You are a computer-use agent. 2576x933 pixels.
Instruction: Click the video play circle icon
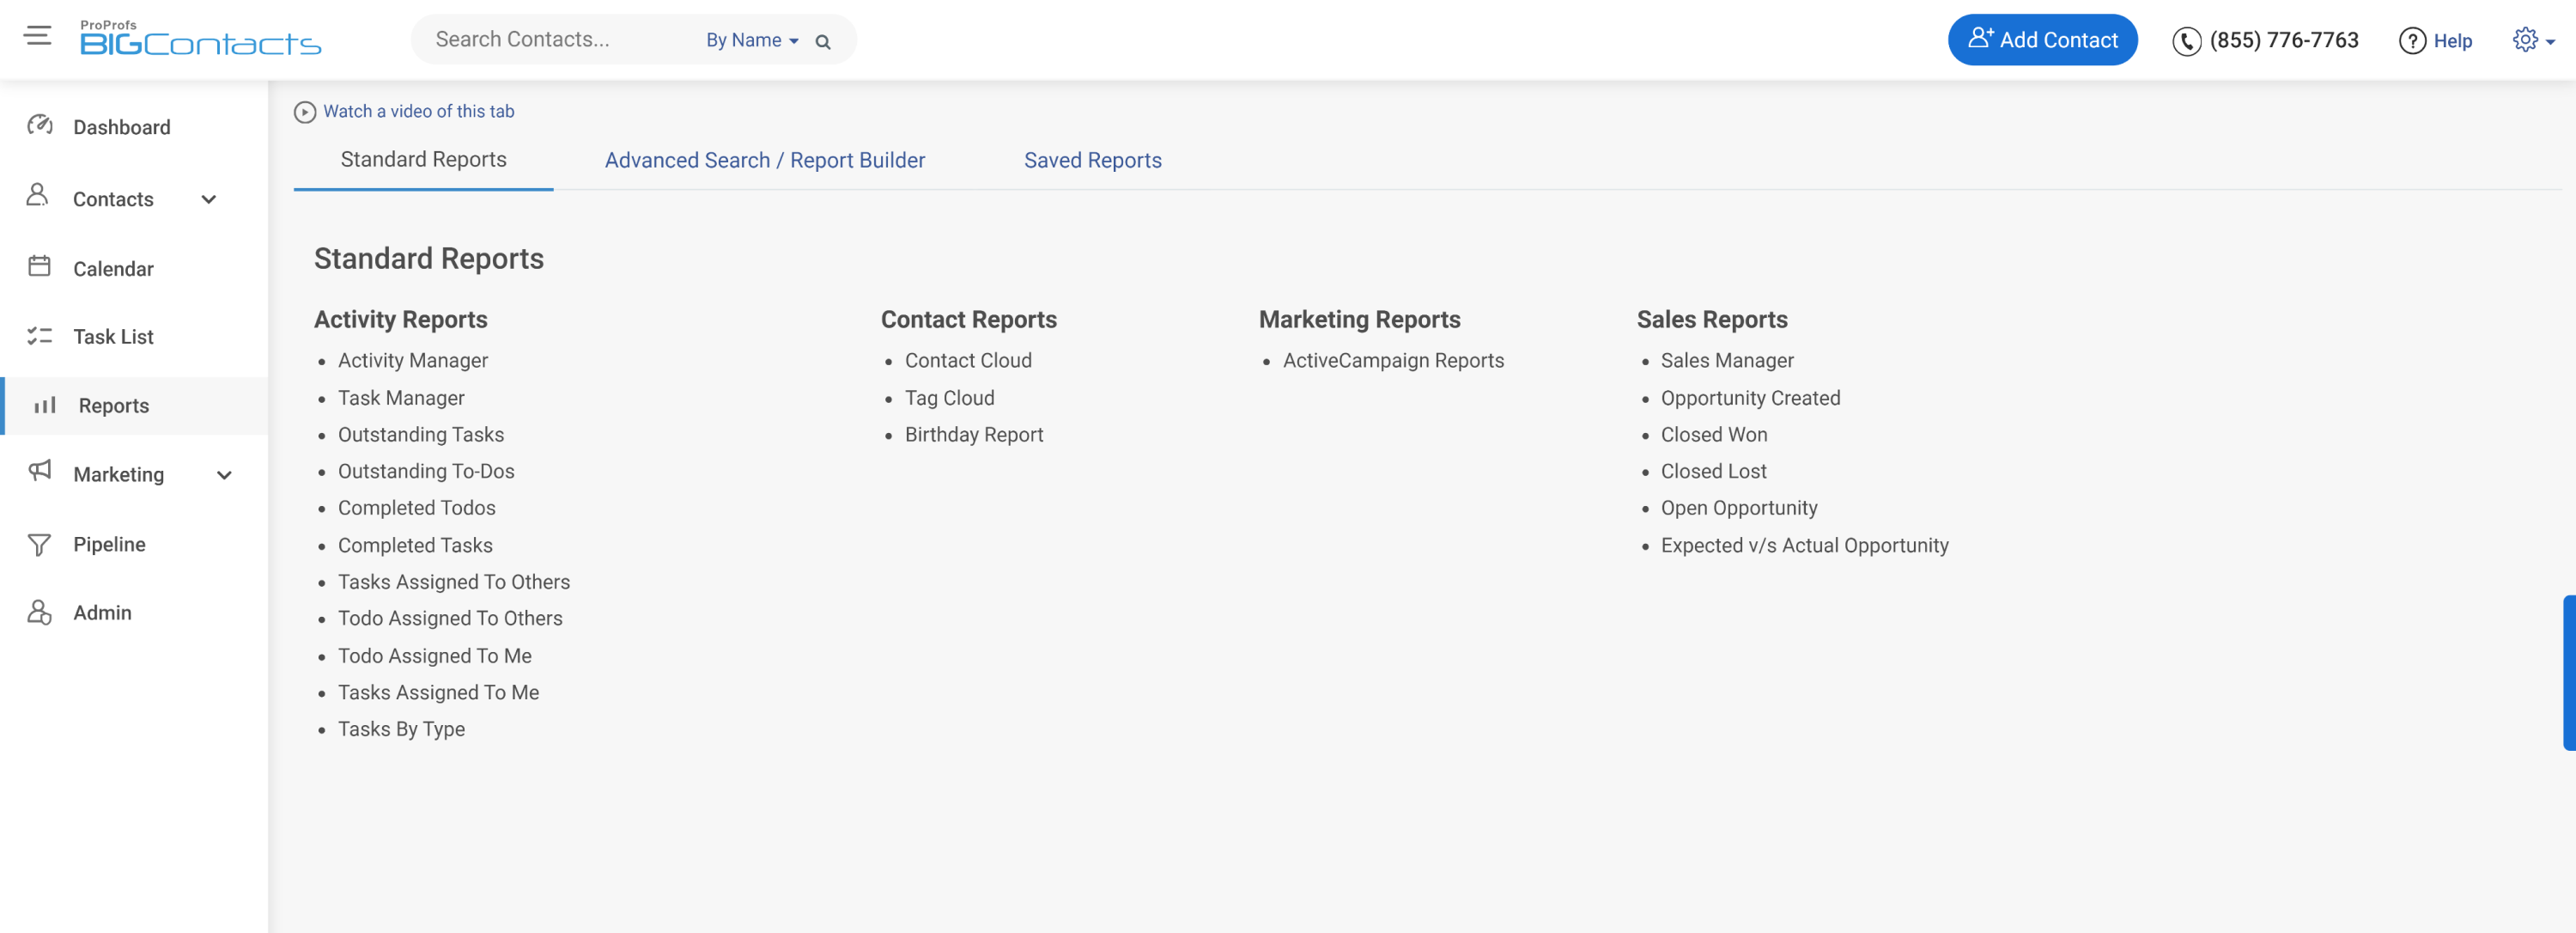[x=305, y=112]
